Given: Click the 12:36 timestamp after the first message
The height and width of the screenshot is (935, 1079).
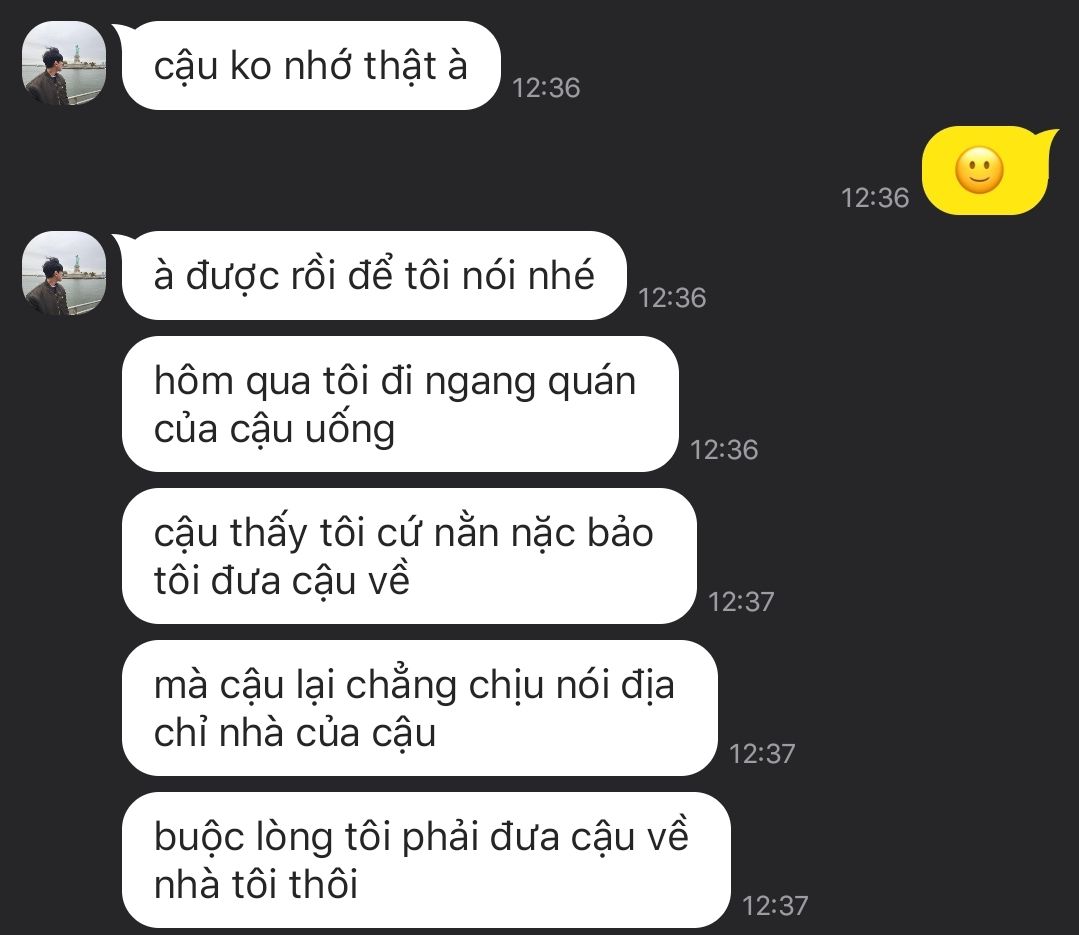Looking at the screenshot, I should [x=546, y=88].
